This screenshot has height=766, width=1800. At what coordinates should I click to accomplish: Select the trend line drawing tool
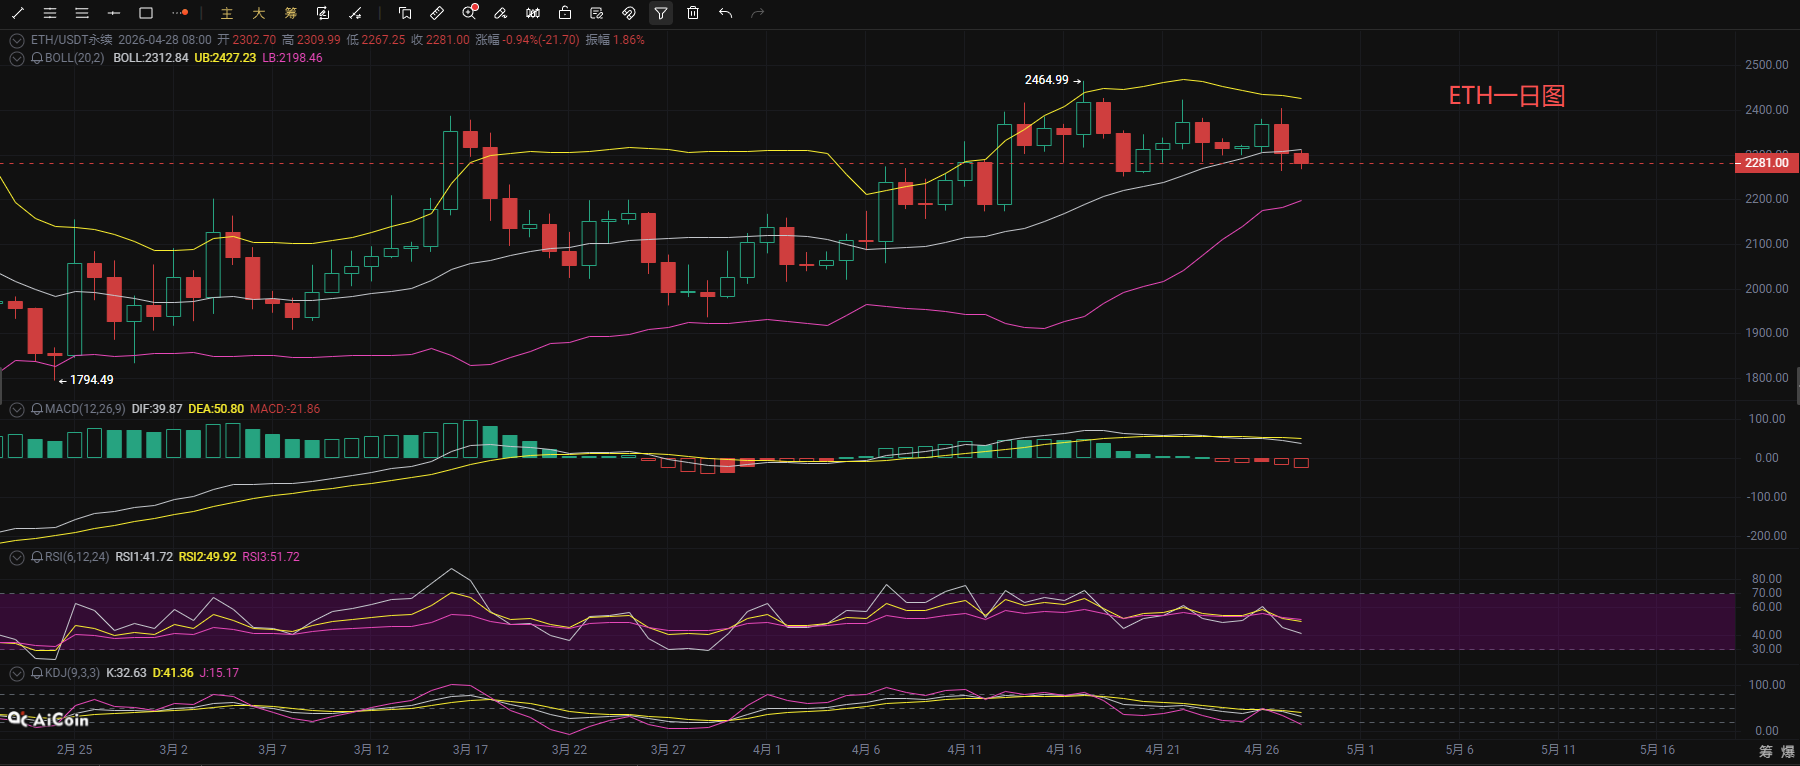[x=18, y=13]
